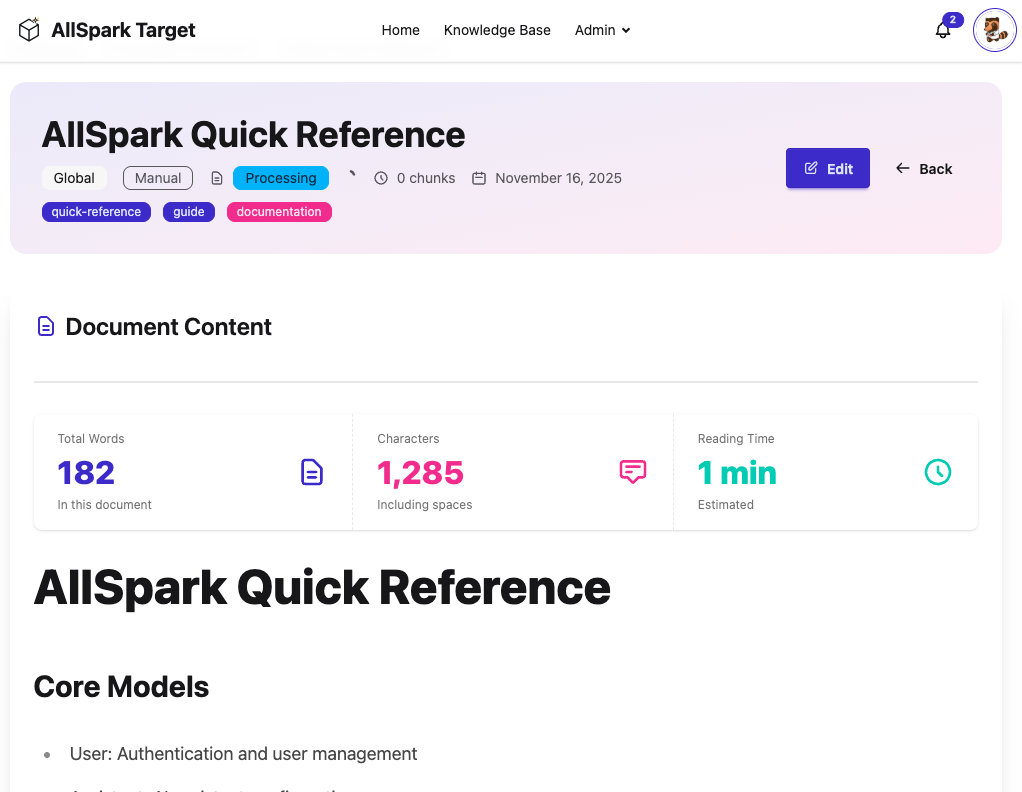This screenshot has width=1022, height=792.
Task: Click the AllSpark cube logo icon
Action: 29,30
